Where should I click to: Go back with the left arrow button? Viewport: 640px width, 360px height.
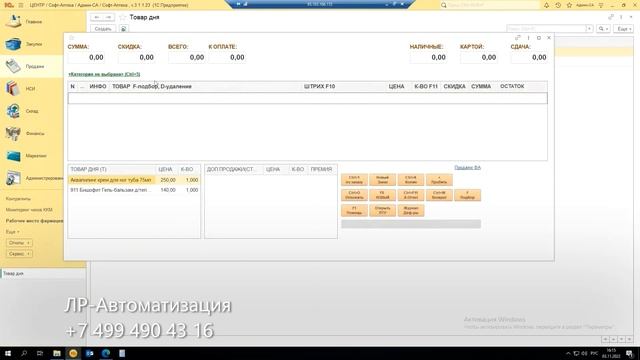click(x=97, y=17)
